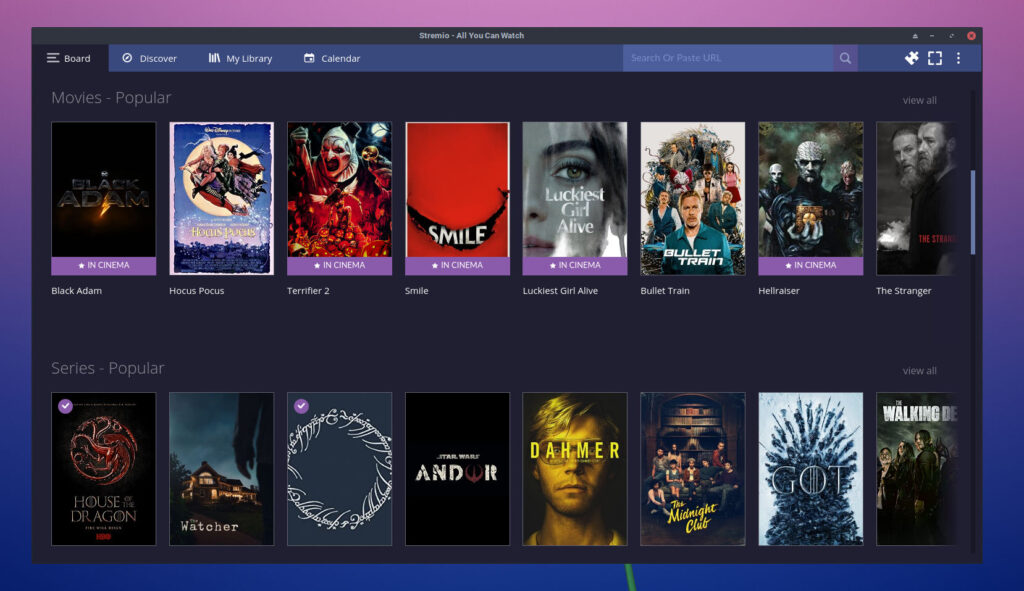This screenshot has height=591, width=1024.
Task: Open the Board tab
Action: pos(69,58)
